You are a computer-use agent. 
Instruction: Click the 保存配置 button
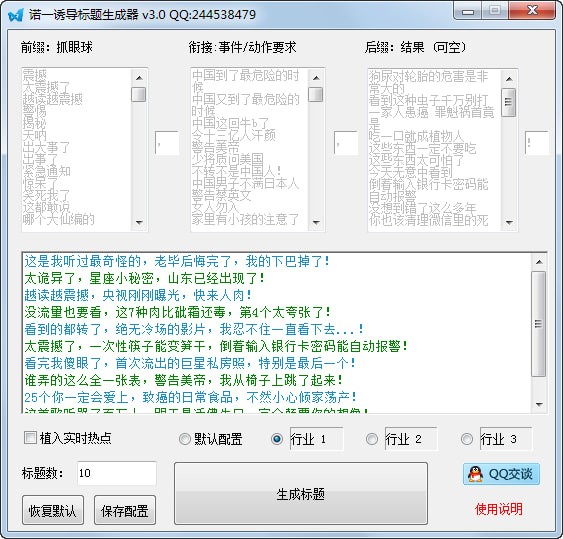click(x=125, y=510)
